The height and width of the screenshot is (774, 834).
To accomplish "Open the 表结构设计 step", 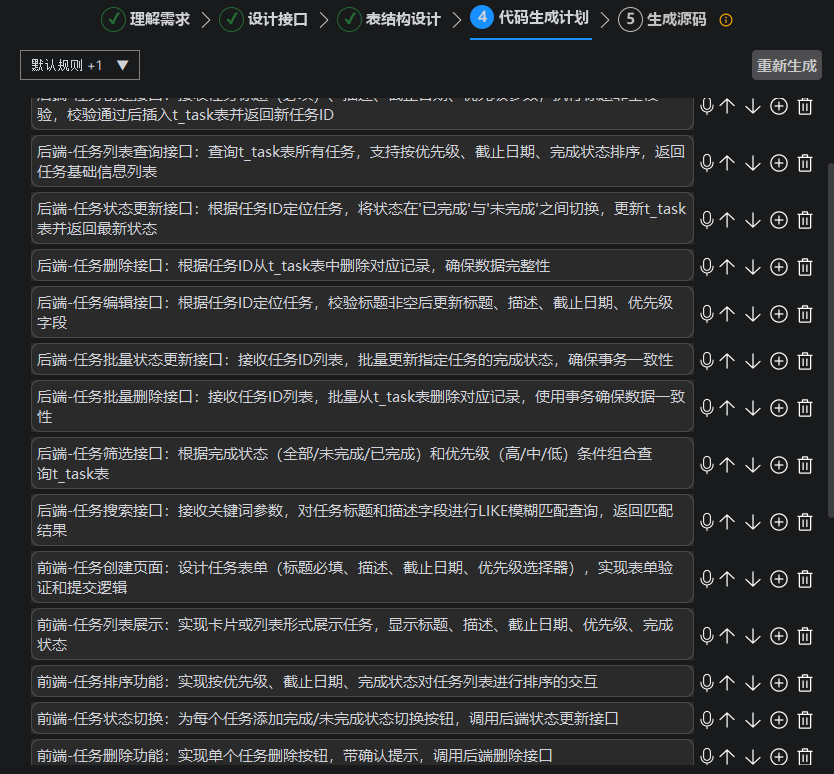I will click(x=389, y=19).
